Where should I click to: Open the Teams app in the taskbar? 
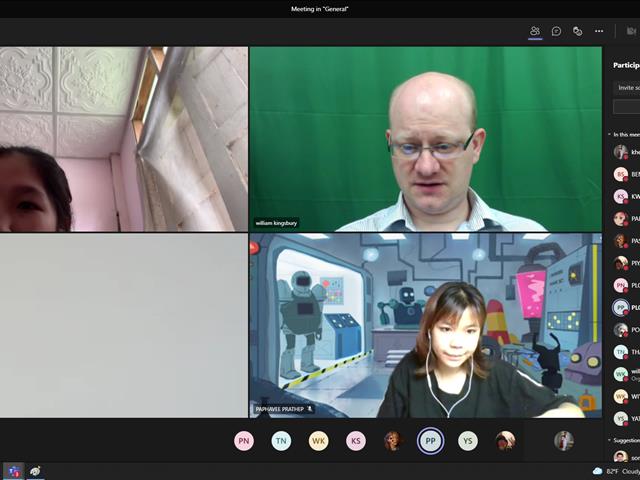(14, 471)
